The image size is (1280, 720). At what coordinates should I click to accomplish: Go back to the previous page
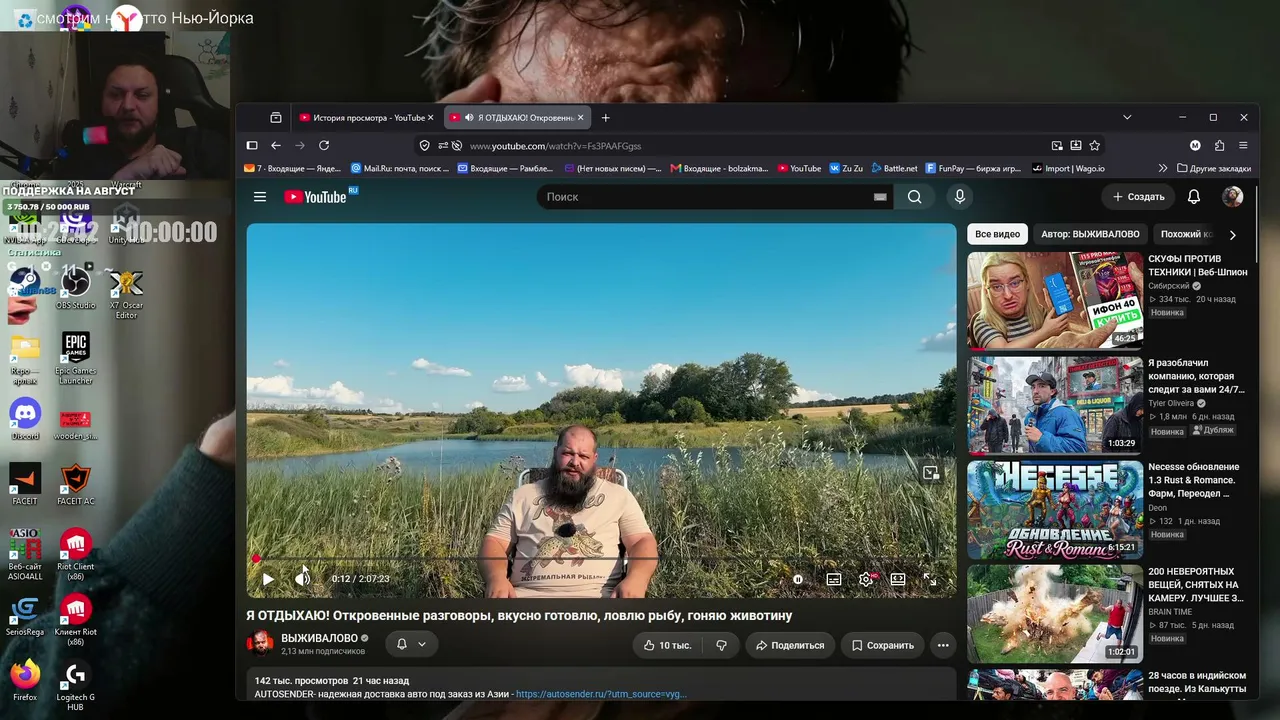pyautogui.click(x=276, y=145)
